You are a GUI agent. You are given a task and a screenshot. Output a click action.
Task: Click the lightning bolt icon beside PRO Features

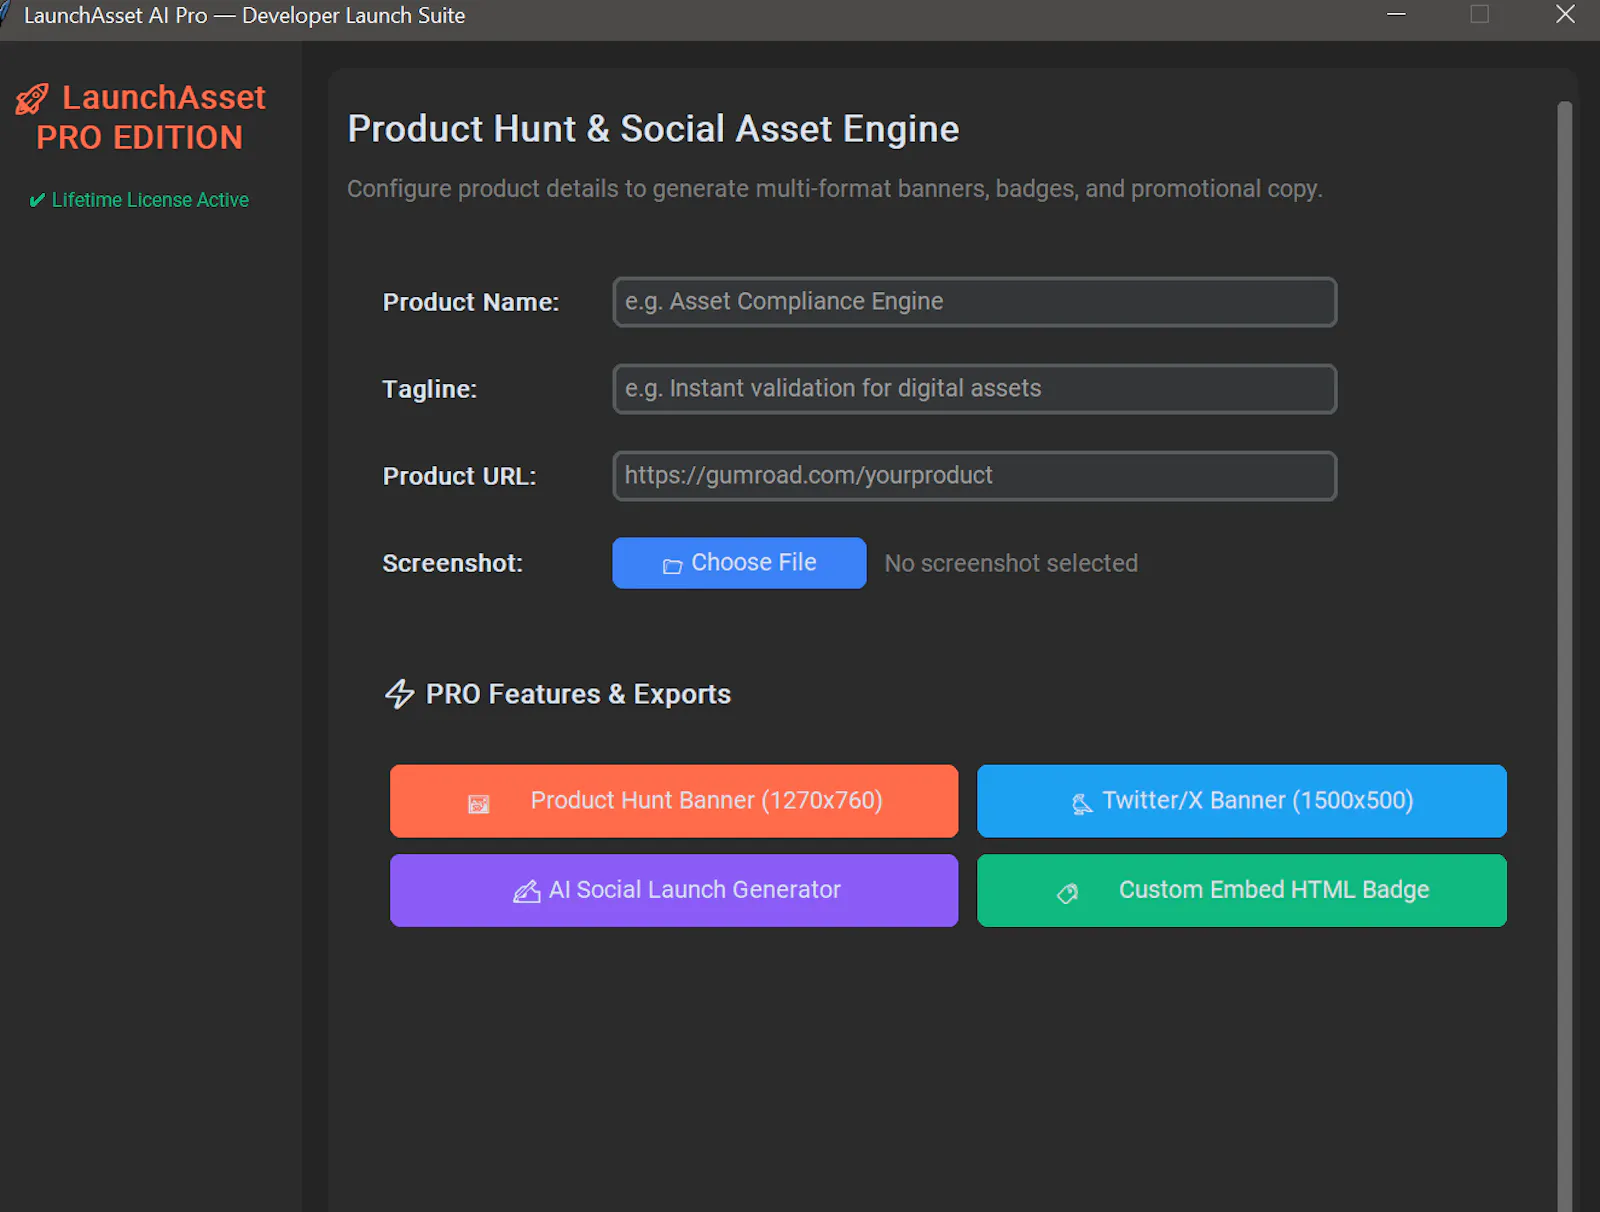pos(400,694)
